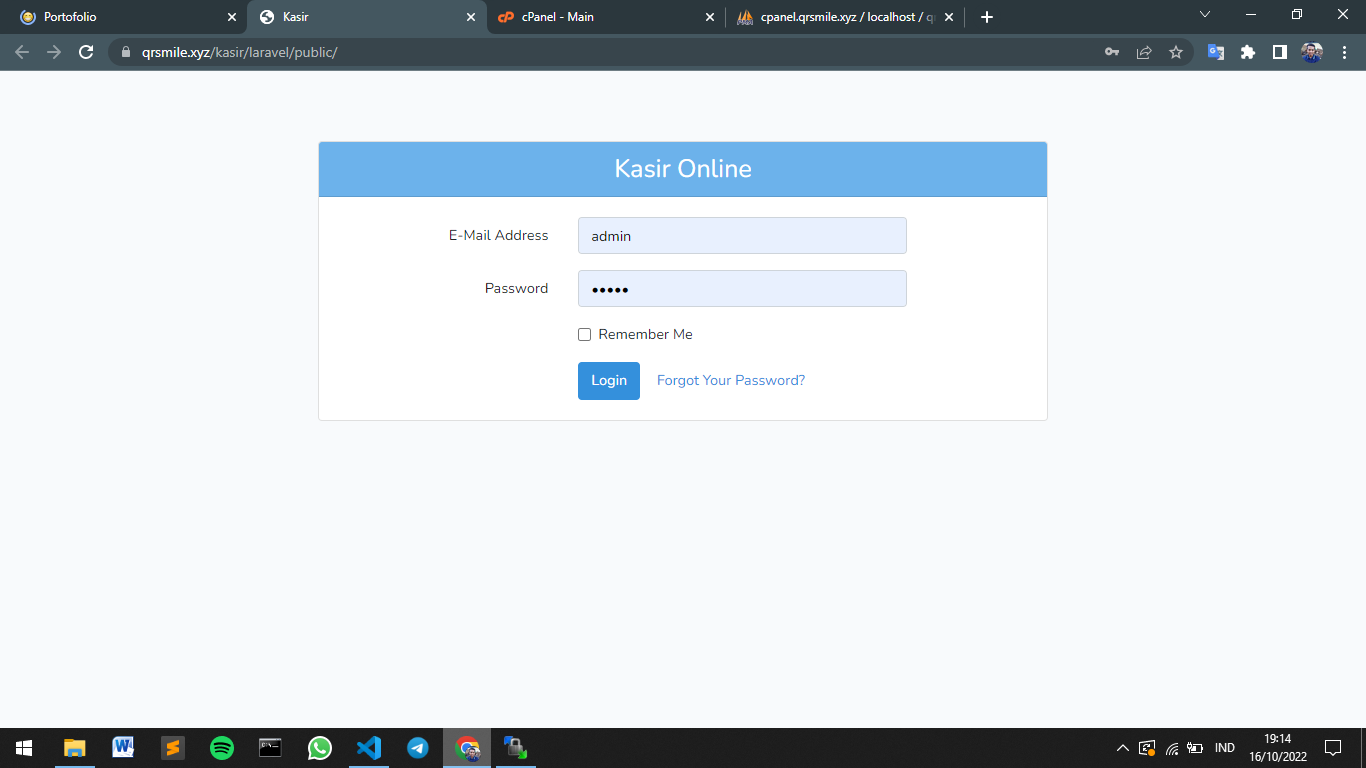This screenshot has height=768, width=1366.
Task: Enable the Remember Me checkbox
Action: pos(585,335)
